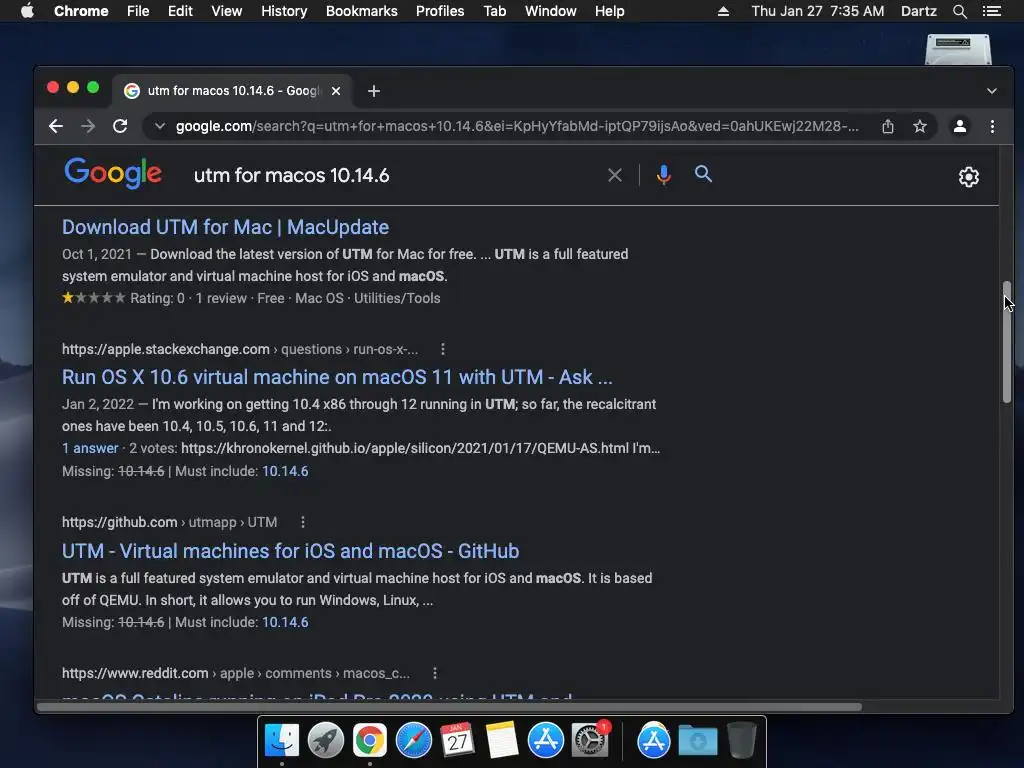Click the https://apple.stackexchange.com URL text
The image size is (1024, 768).
[166, 349]
